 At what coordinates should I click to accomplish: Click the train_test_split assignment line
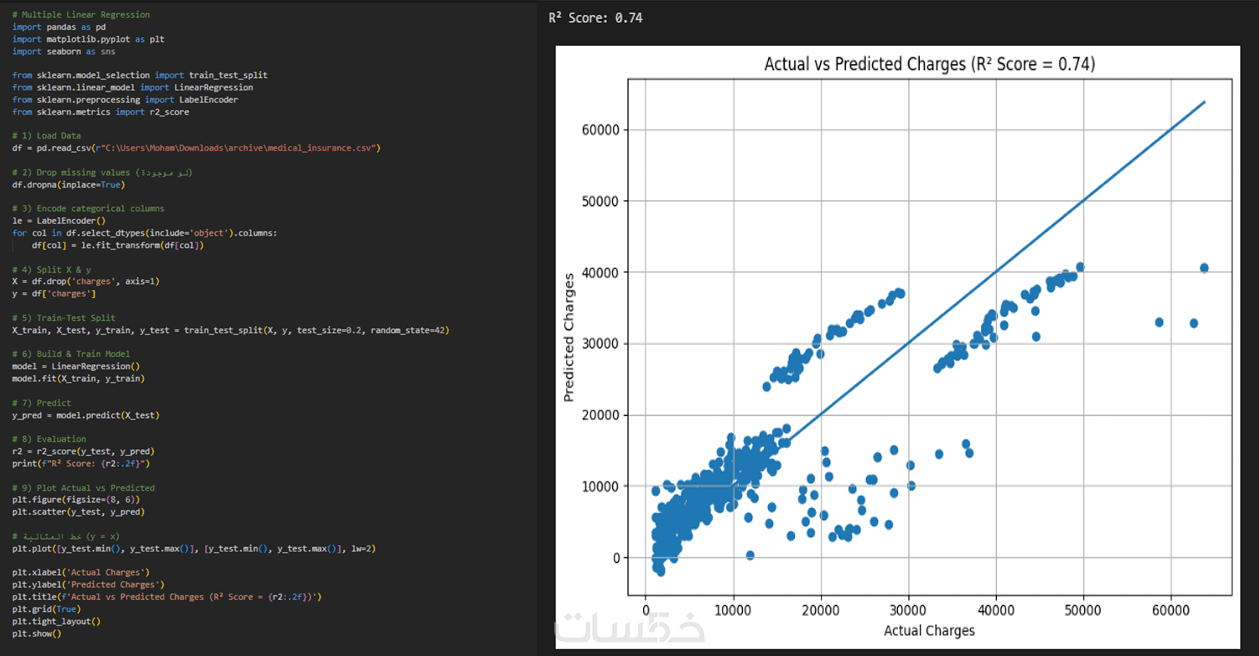pyautogui.click(x=230, y=330)
